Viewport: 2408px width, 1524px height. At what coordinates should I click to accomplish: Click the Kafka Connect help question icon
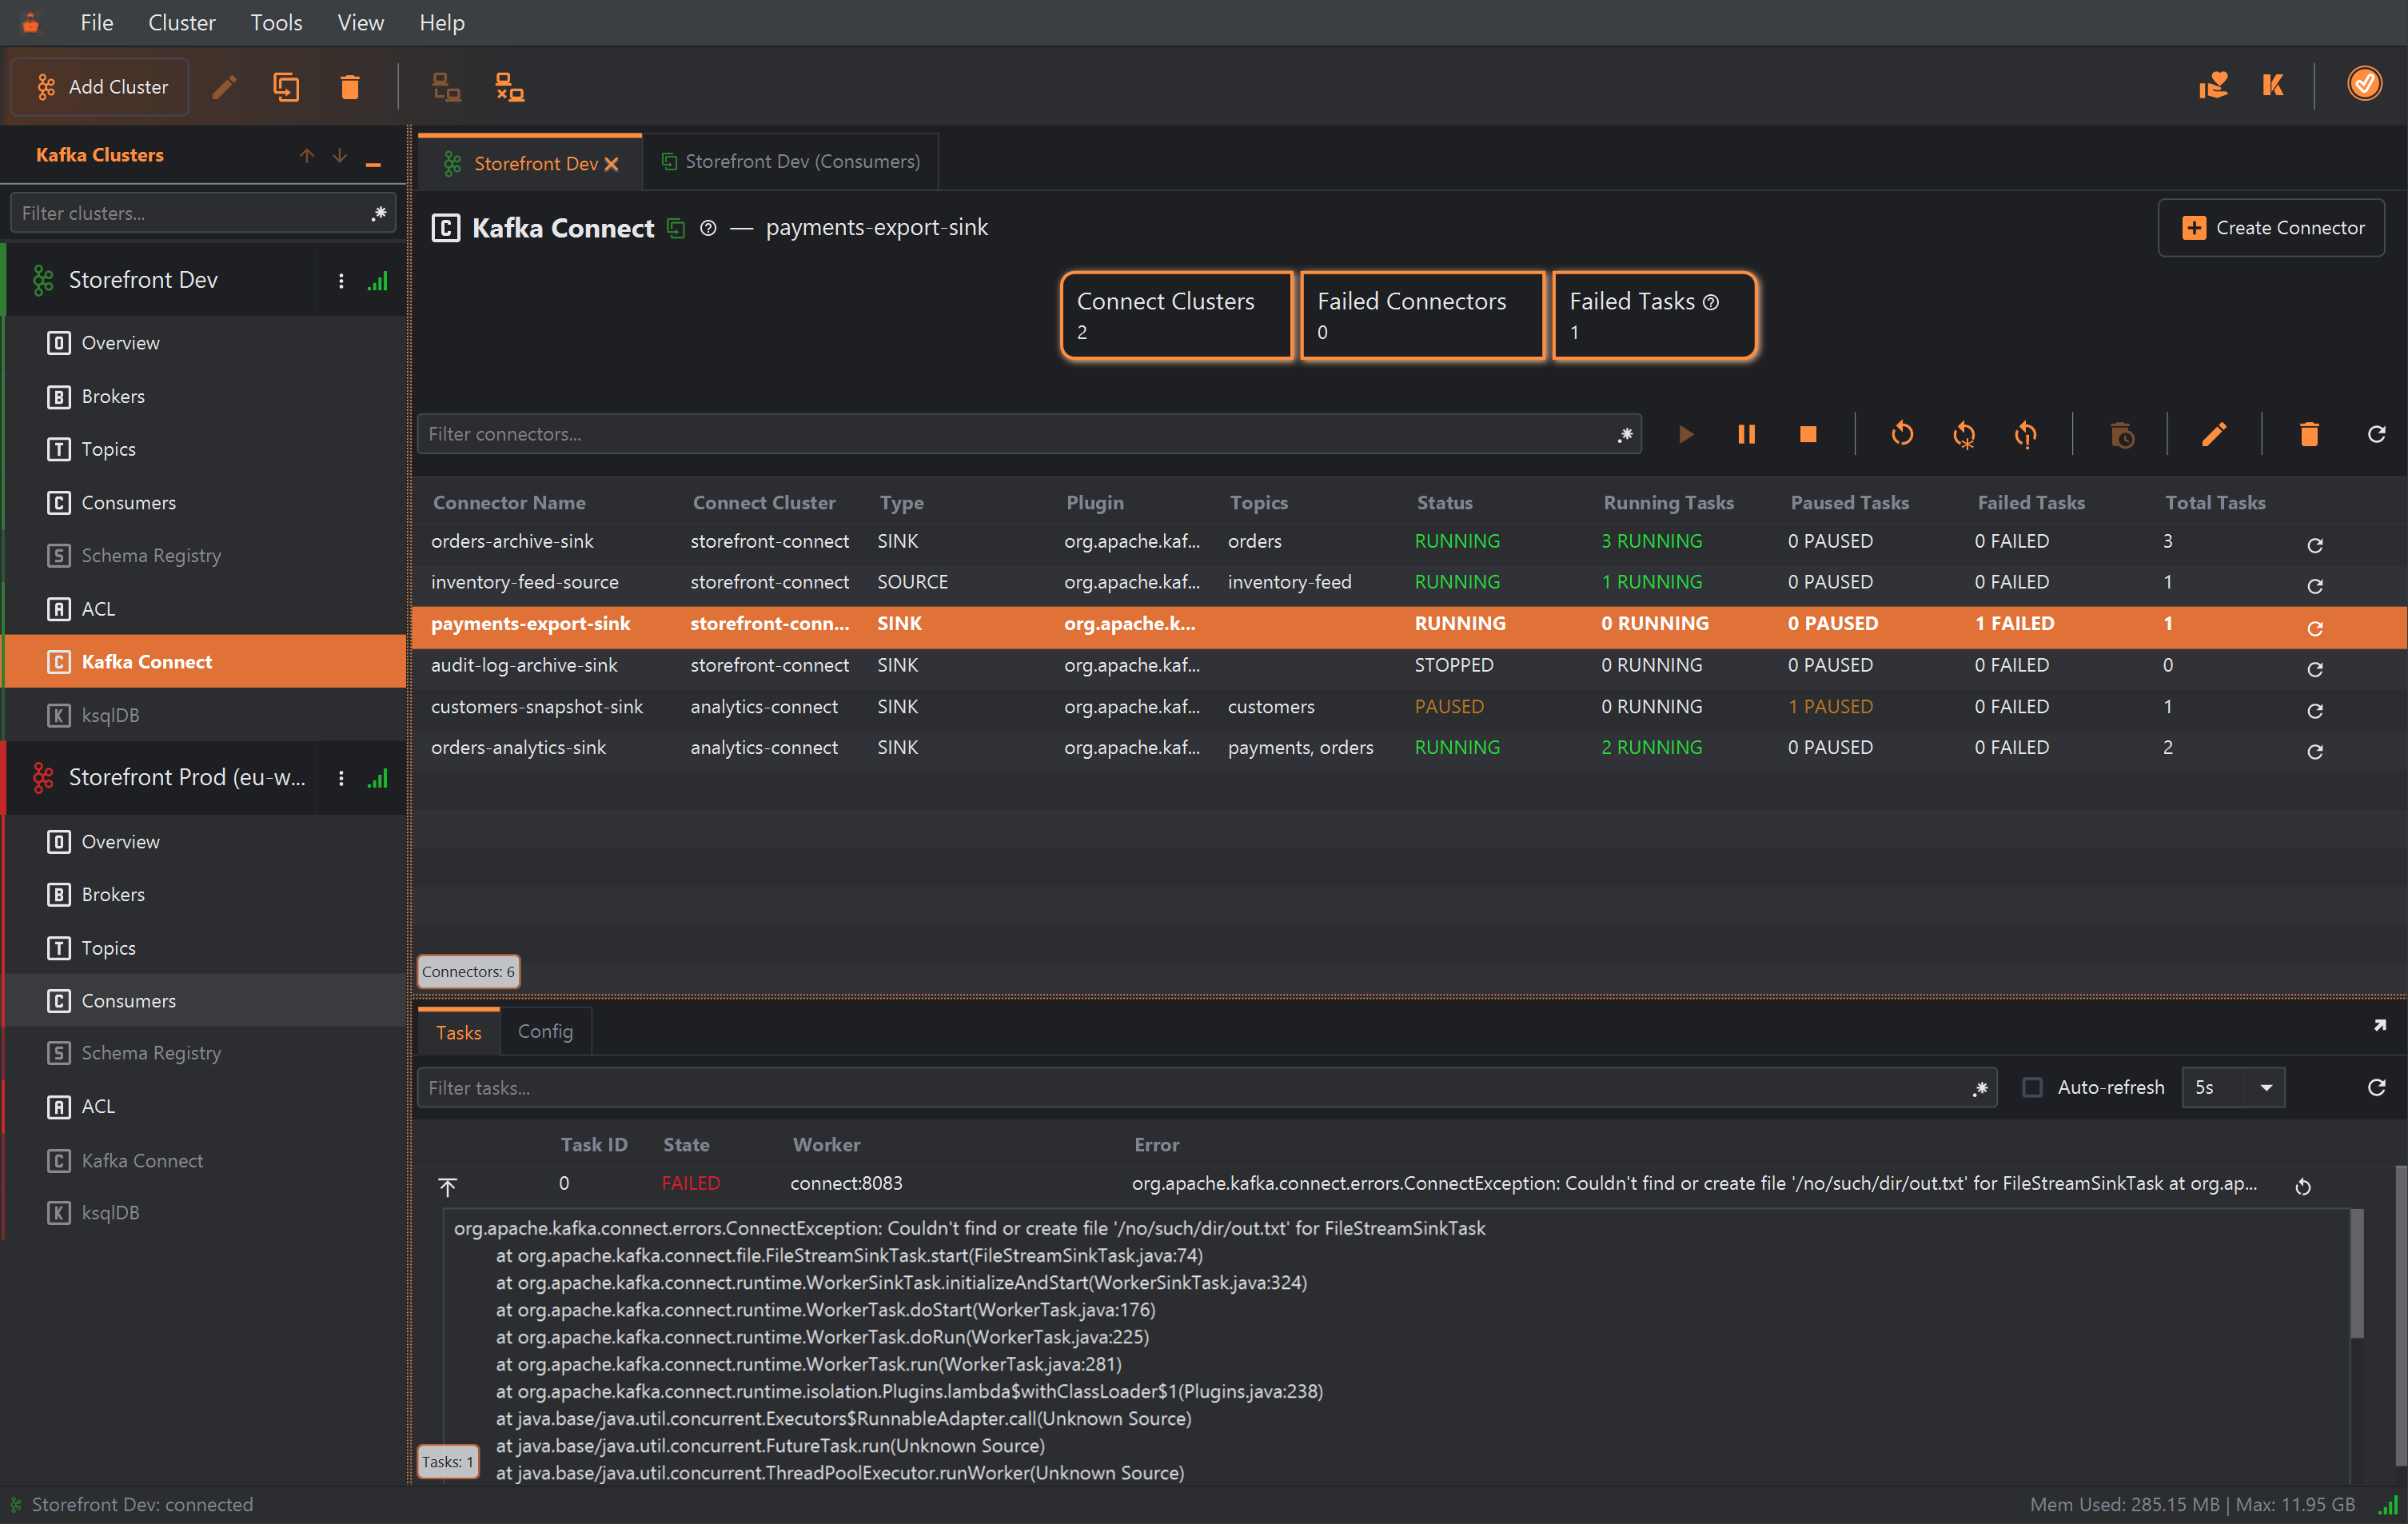pyautogui.click(x=708, y=228)
